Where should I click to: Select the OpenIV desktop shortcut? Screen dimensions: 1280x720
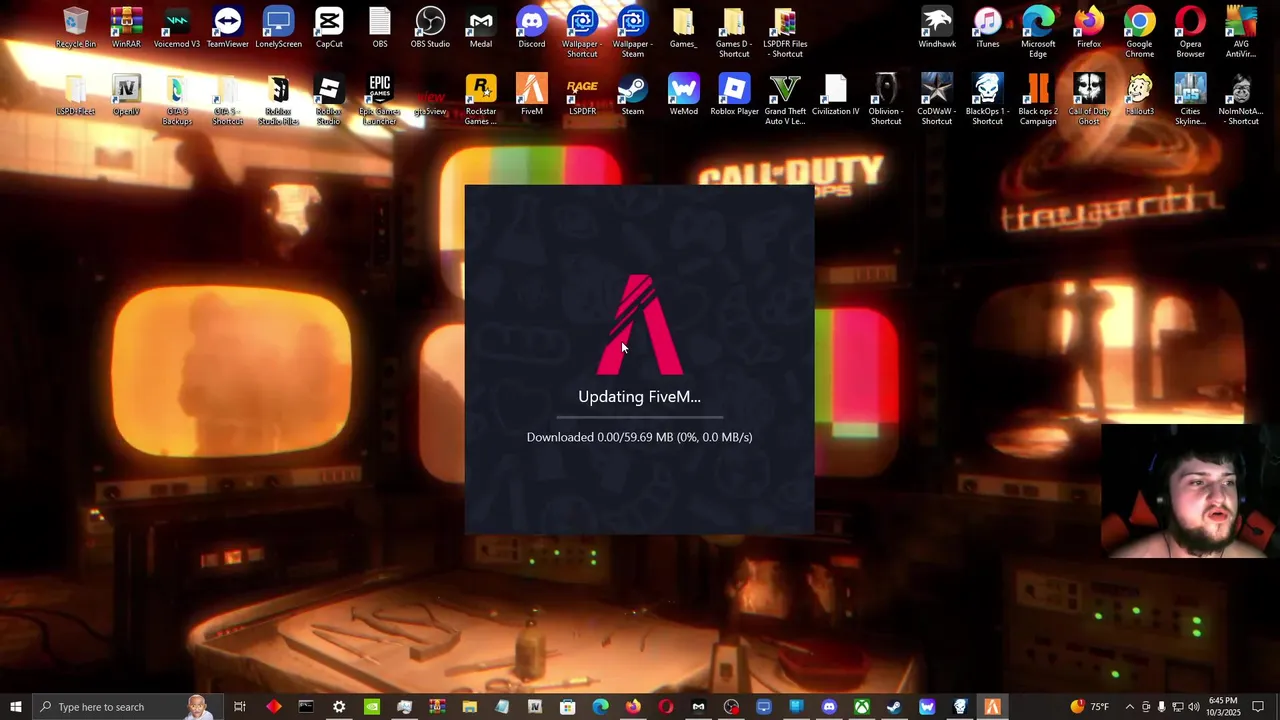coord(126,95)
